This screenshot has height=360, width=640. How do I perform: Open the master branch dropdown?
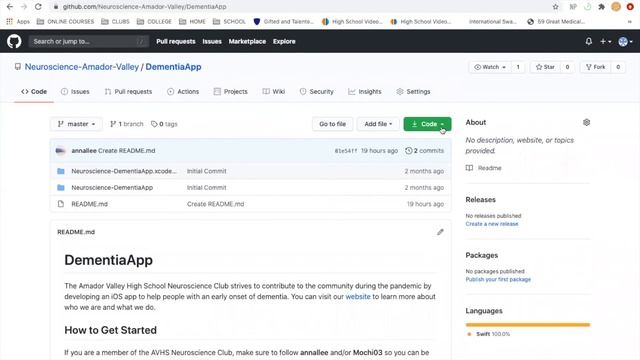[76, 124]
